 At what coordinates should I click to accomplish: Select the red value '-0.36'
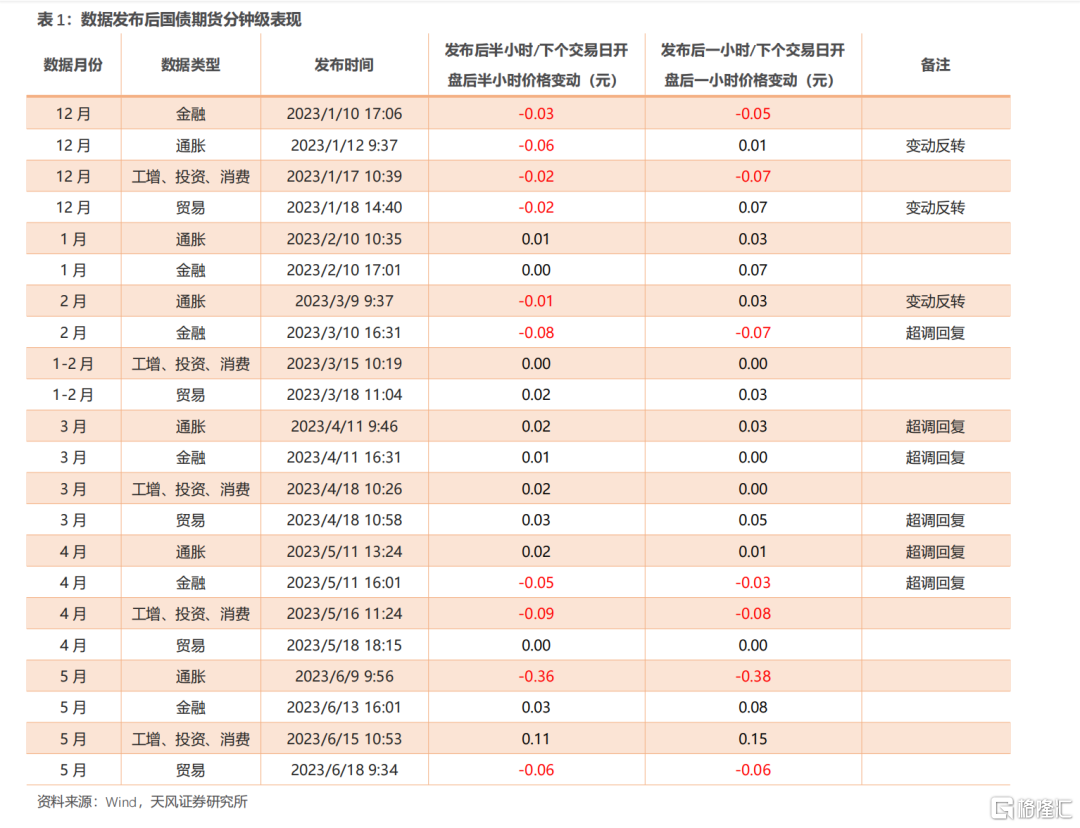(536, 676)
